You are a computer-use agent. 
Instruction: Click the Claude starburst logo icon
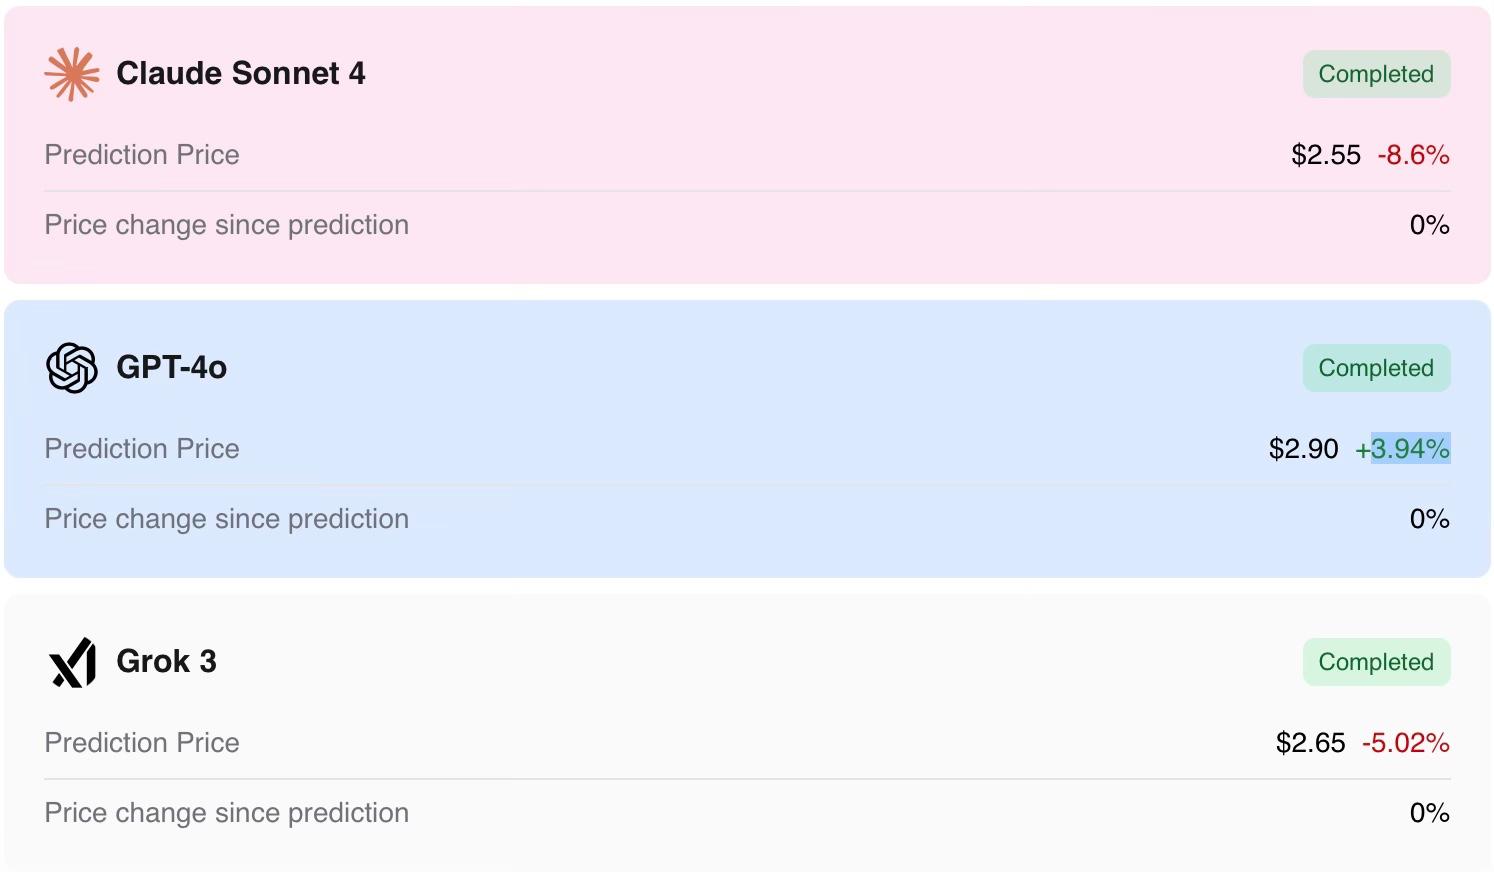[x=72, y=74]
